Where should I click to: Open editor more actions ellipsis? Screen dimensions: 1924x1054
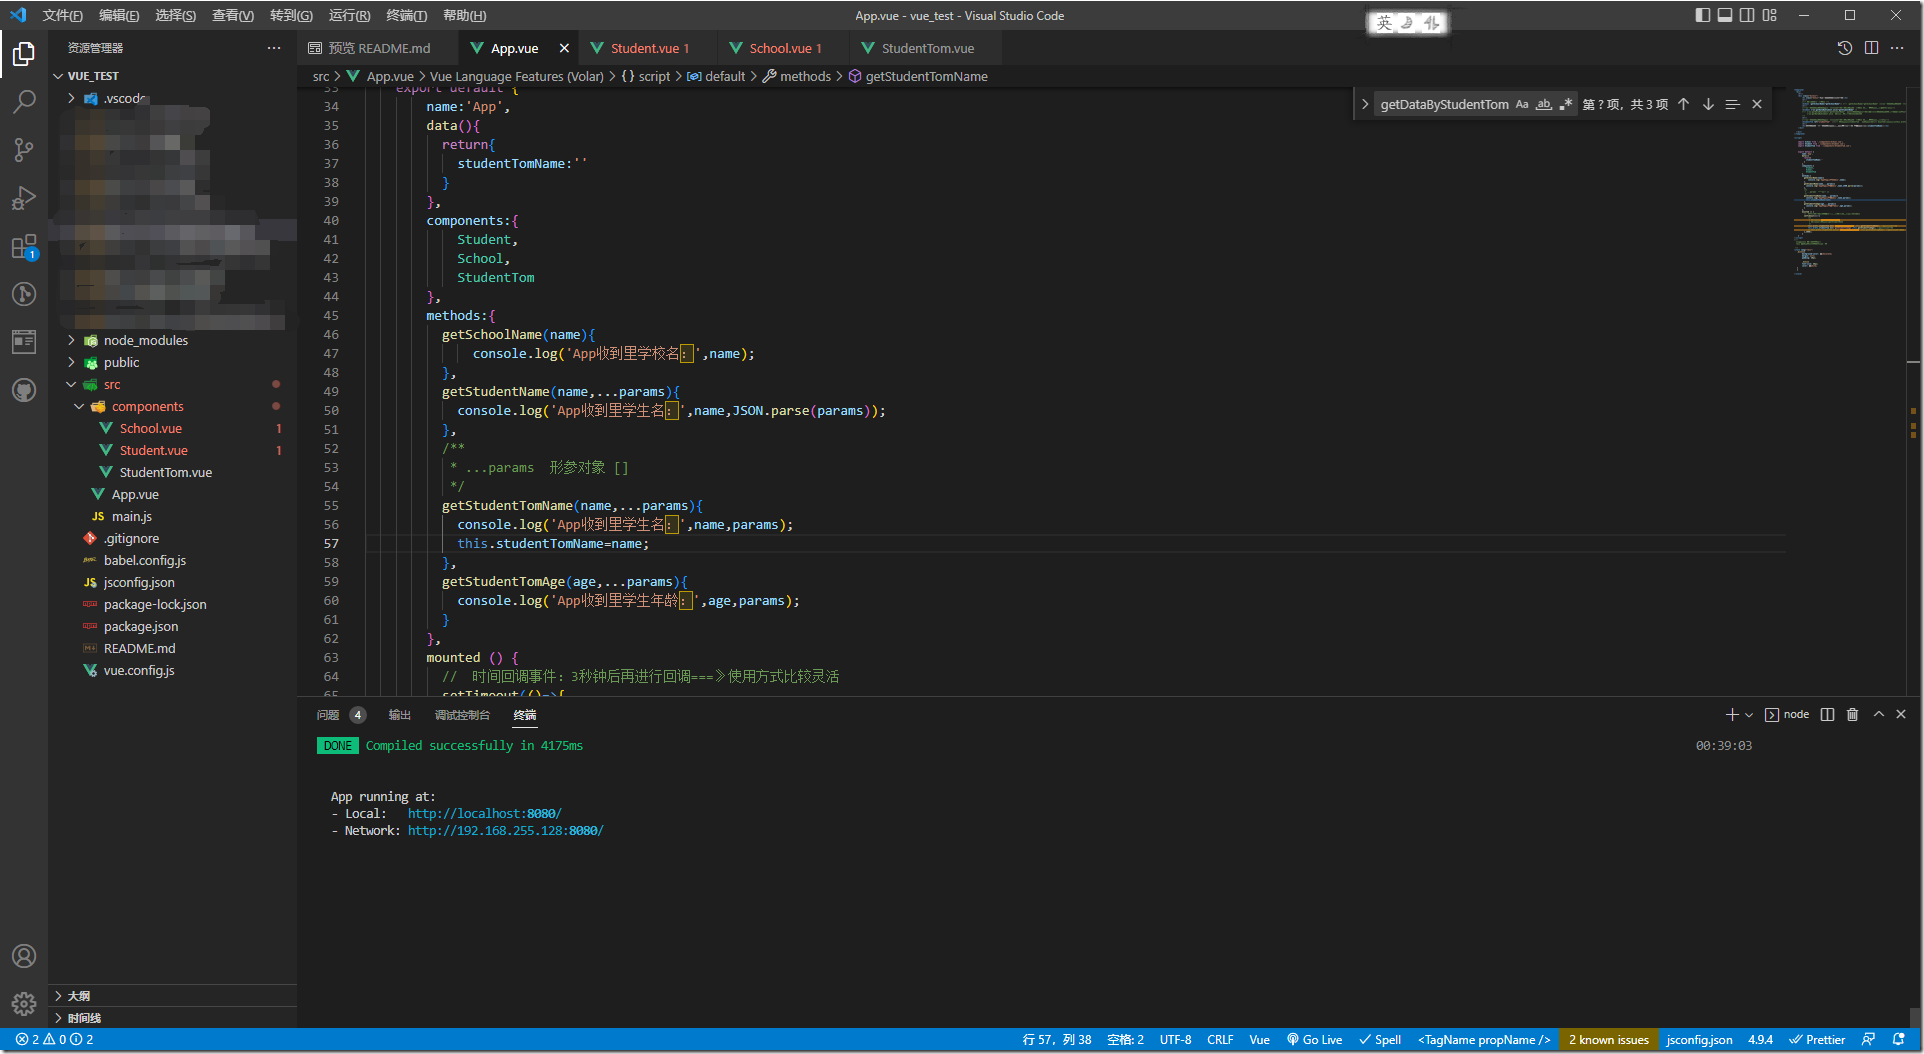pyautogui.click(x=1897, y=48)
